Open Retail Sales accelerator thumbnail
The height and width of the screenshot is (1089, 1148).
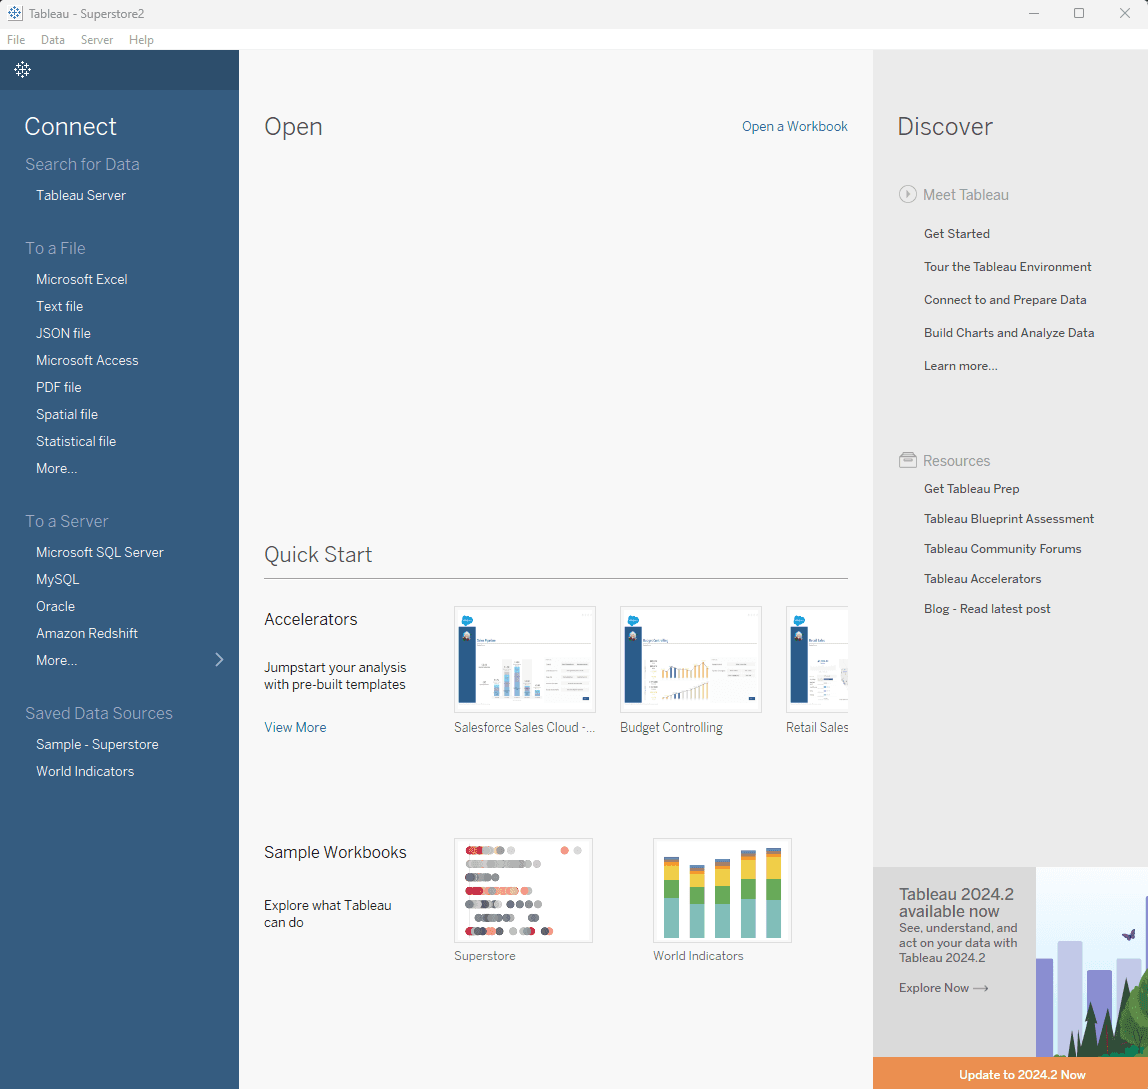[817, 659]
